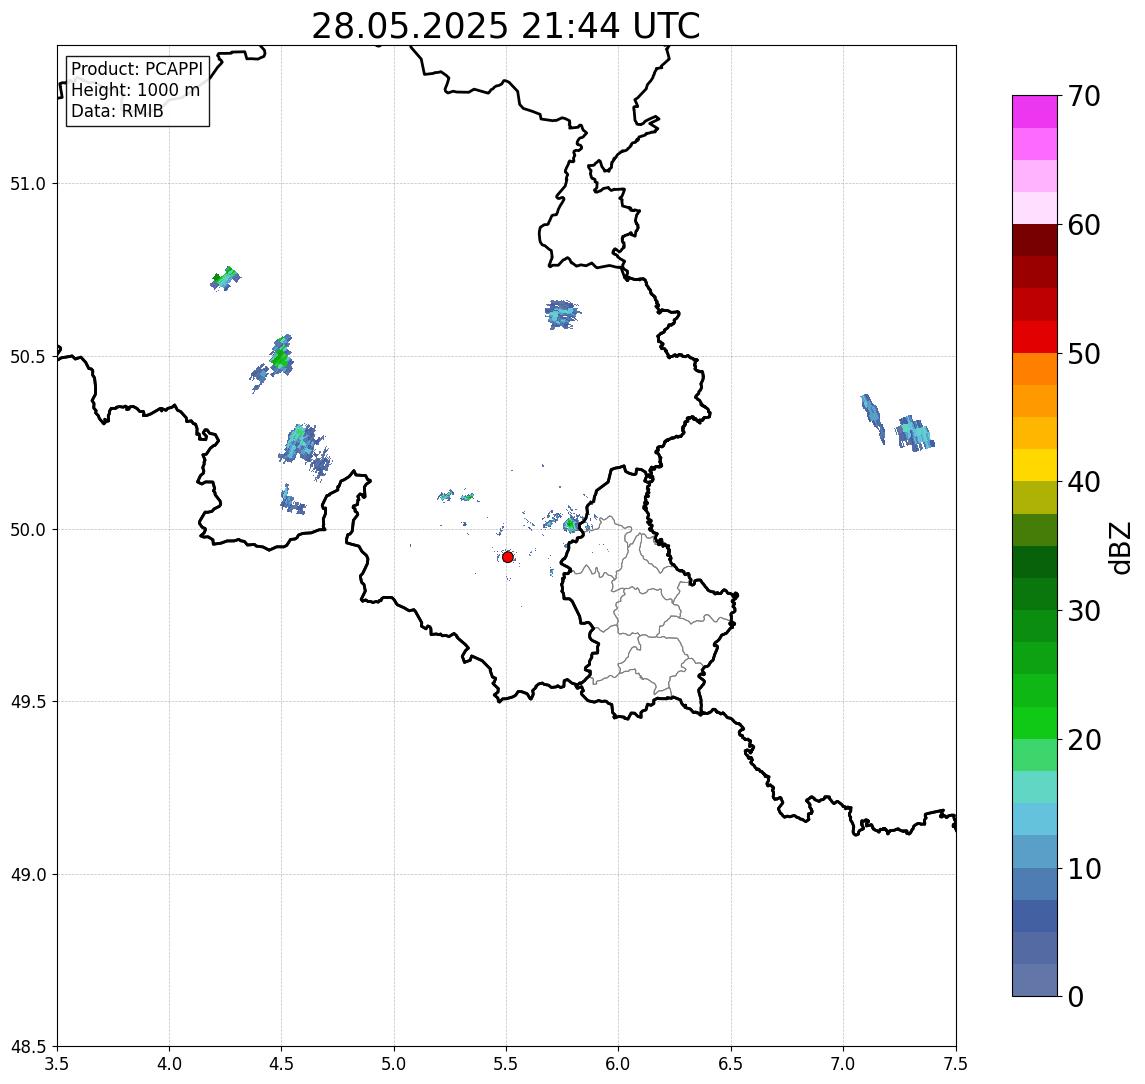The width and height of the screenshot is (1145, 1084).
Task: Click the longitude label 5.5
Action: [507, 1064]
